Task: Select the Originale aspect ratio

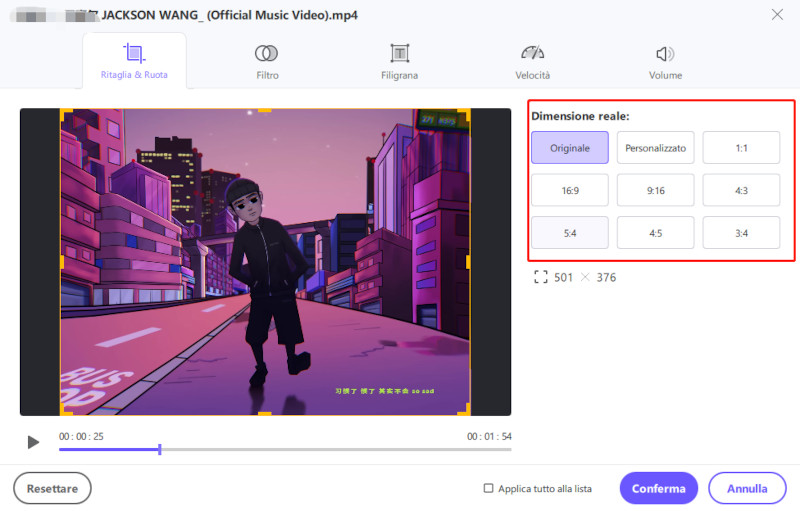Action: click(569, 148)
